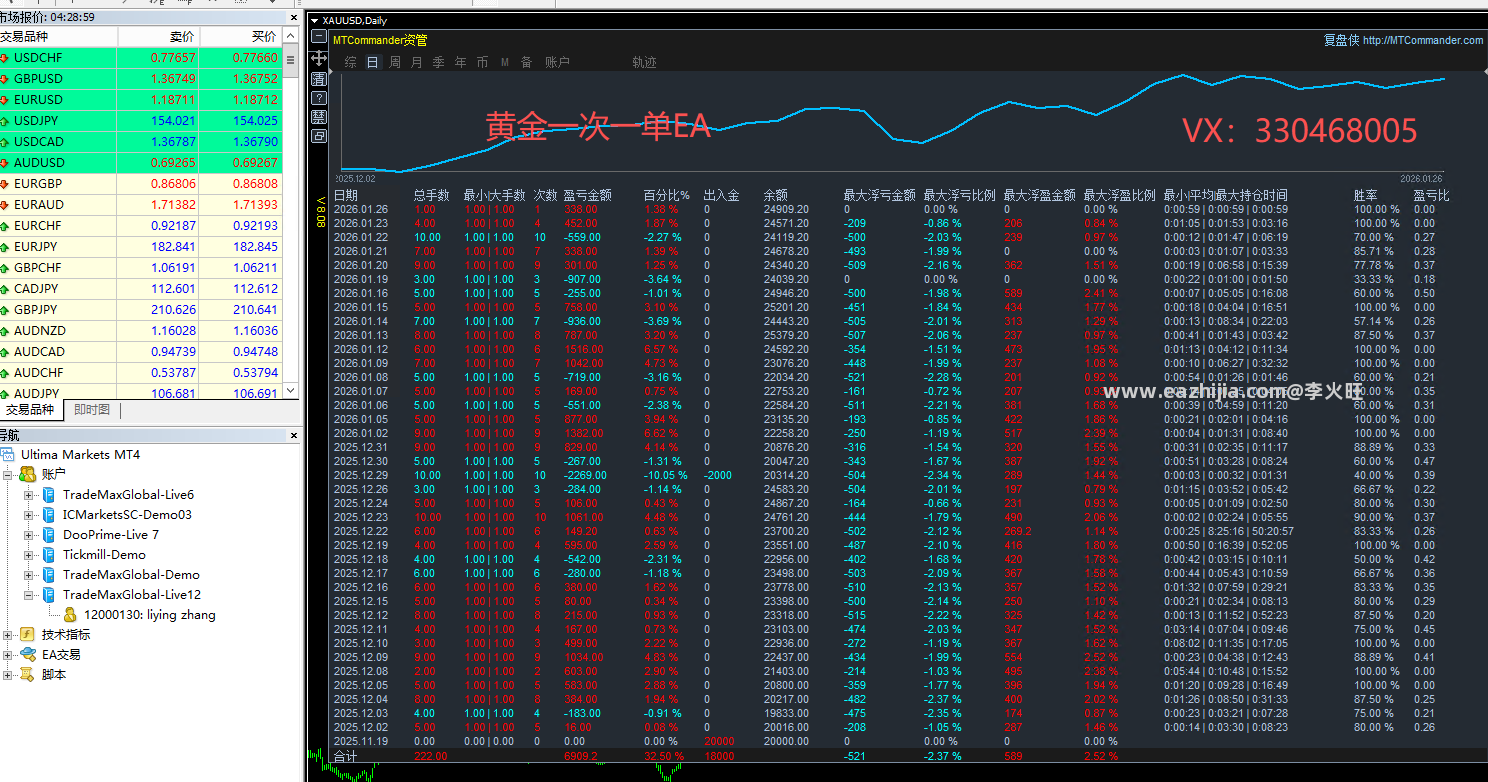The image size is (1488, 782).
Task: Expand the 脚本 node
Action: (8, 675)
